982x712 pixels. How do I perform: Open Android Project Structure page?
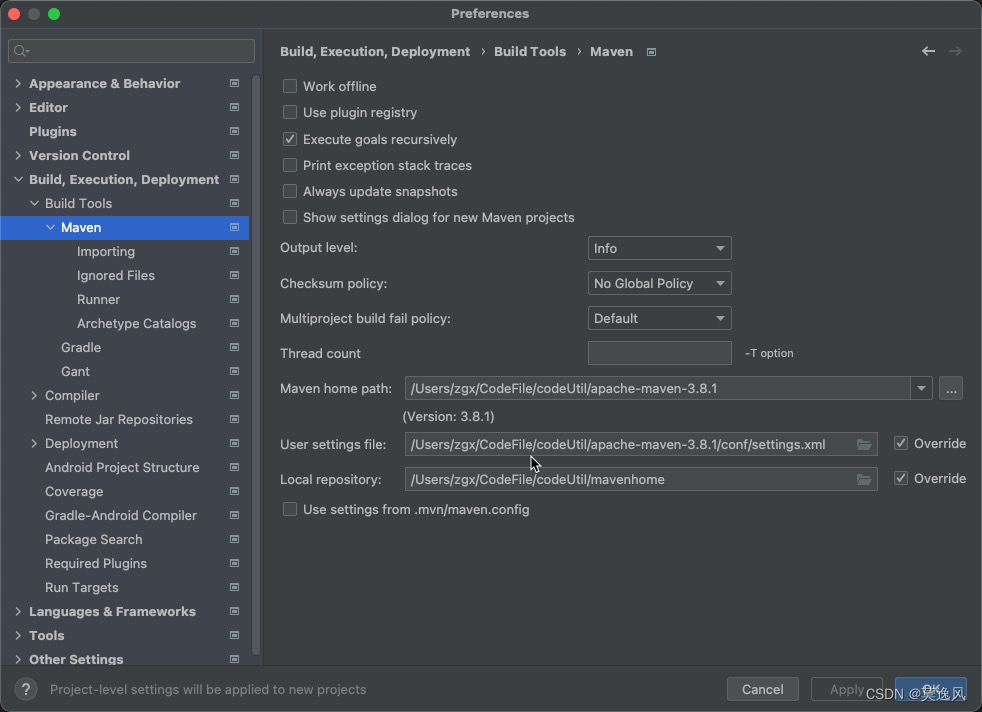122,468
